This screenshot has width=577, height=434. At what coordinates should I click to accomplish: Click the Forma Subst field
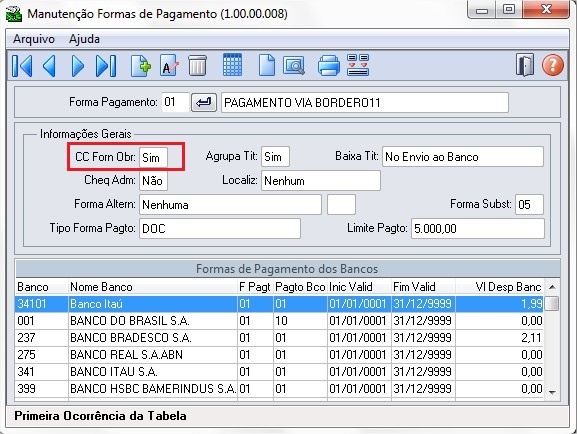click(529, 205)
